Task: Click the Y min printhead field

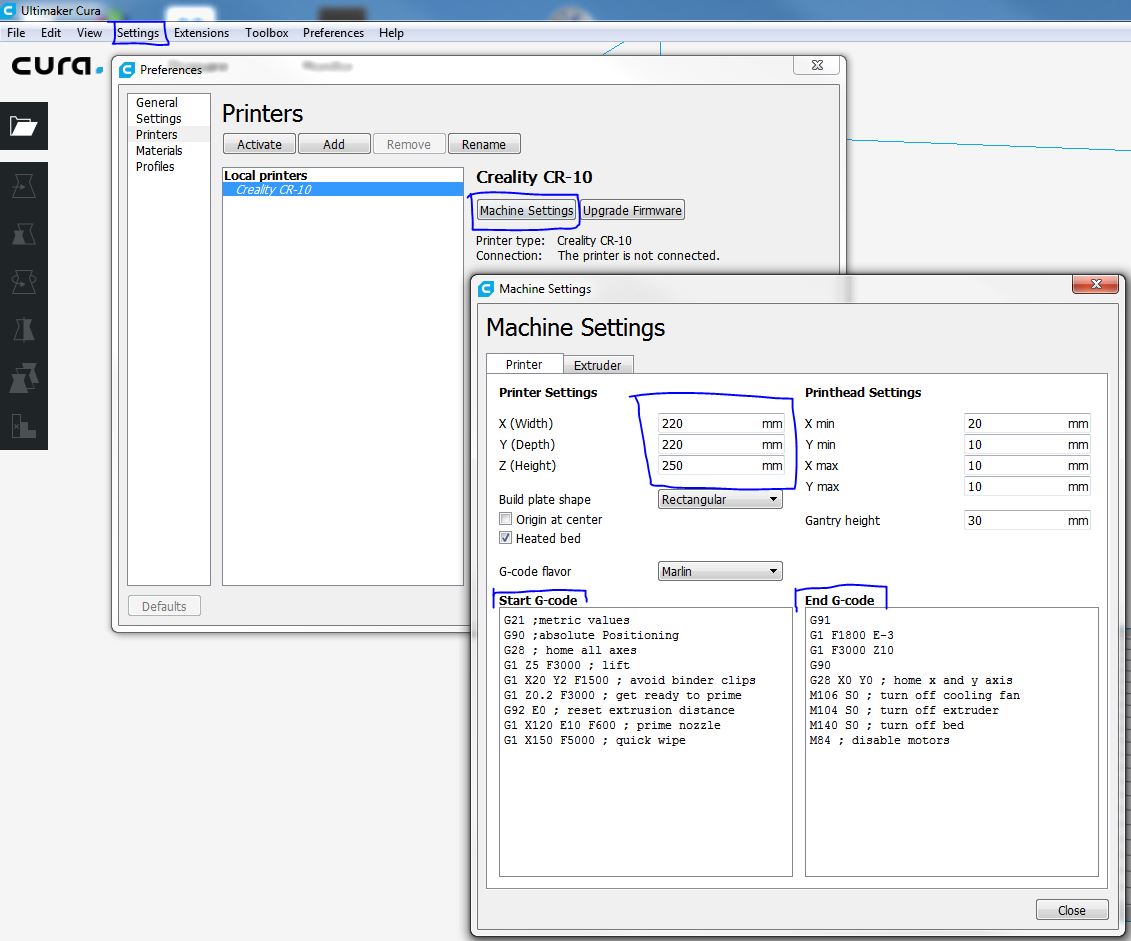Action: [1026, 444]
